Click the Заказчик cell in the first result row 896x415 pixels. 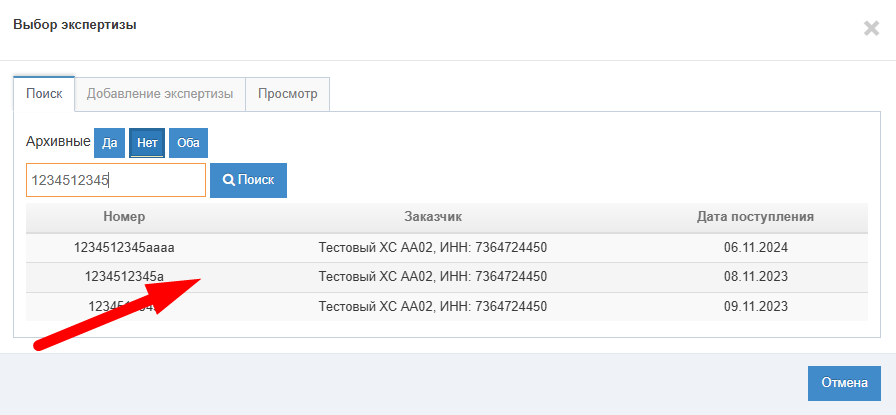coord(433,247)
